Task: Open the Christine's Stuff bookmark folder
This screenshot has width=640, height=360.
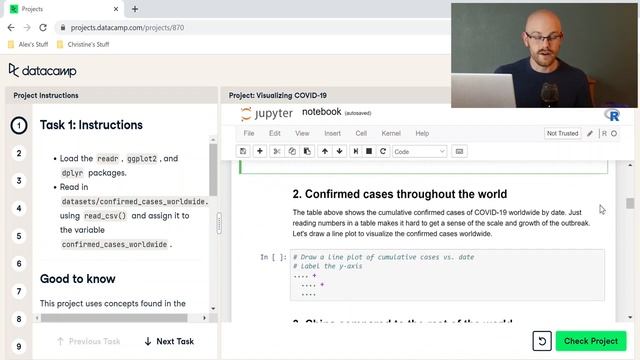Action: point(83,44)
